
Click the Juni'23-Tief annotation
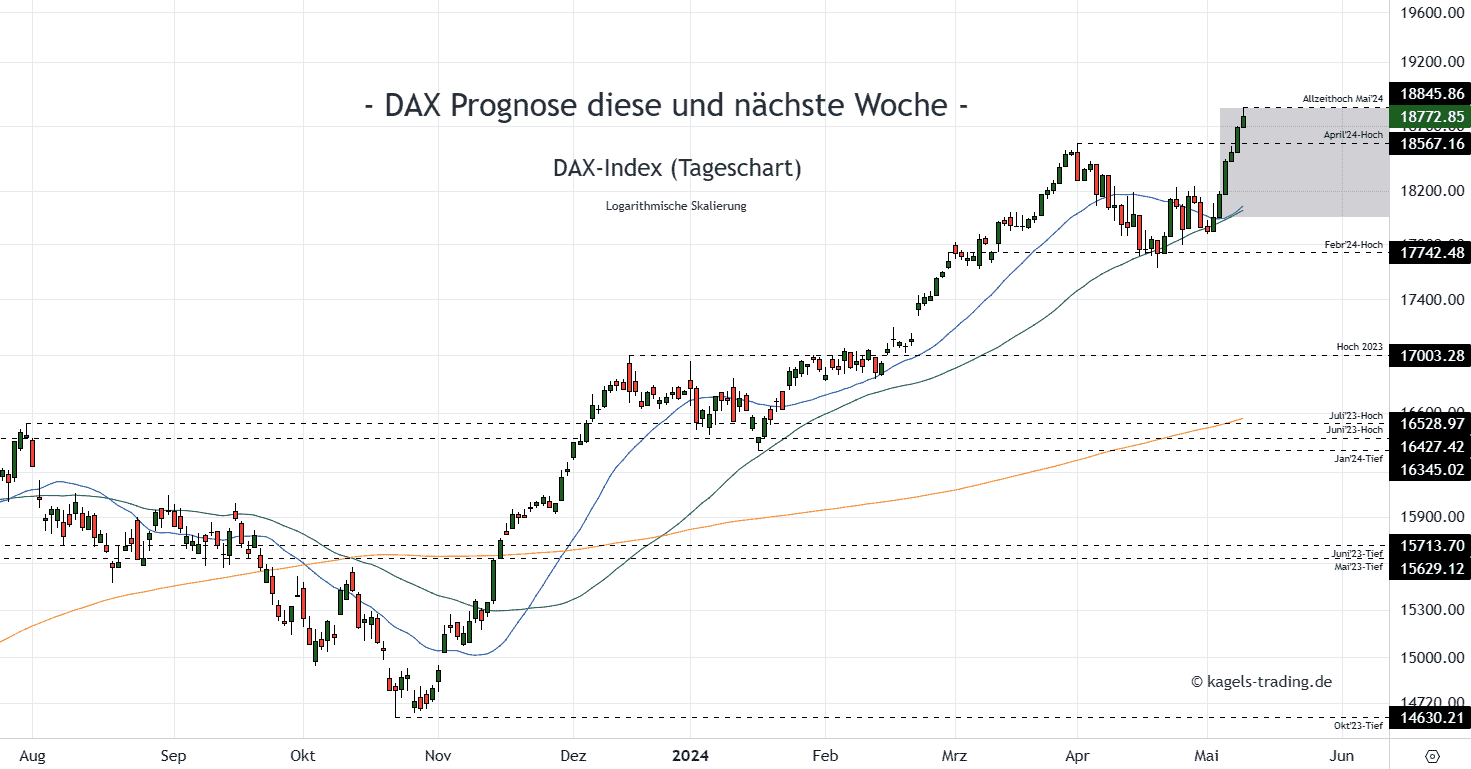pos(1357,554)
